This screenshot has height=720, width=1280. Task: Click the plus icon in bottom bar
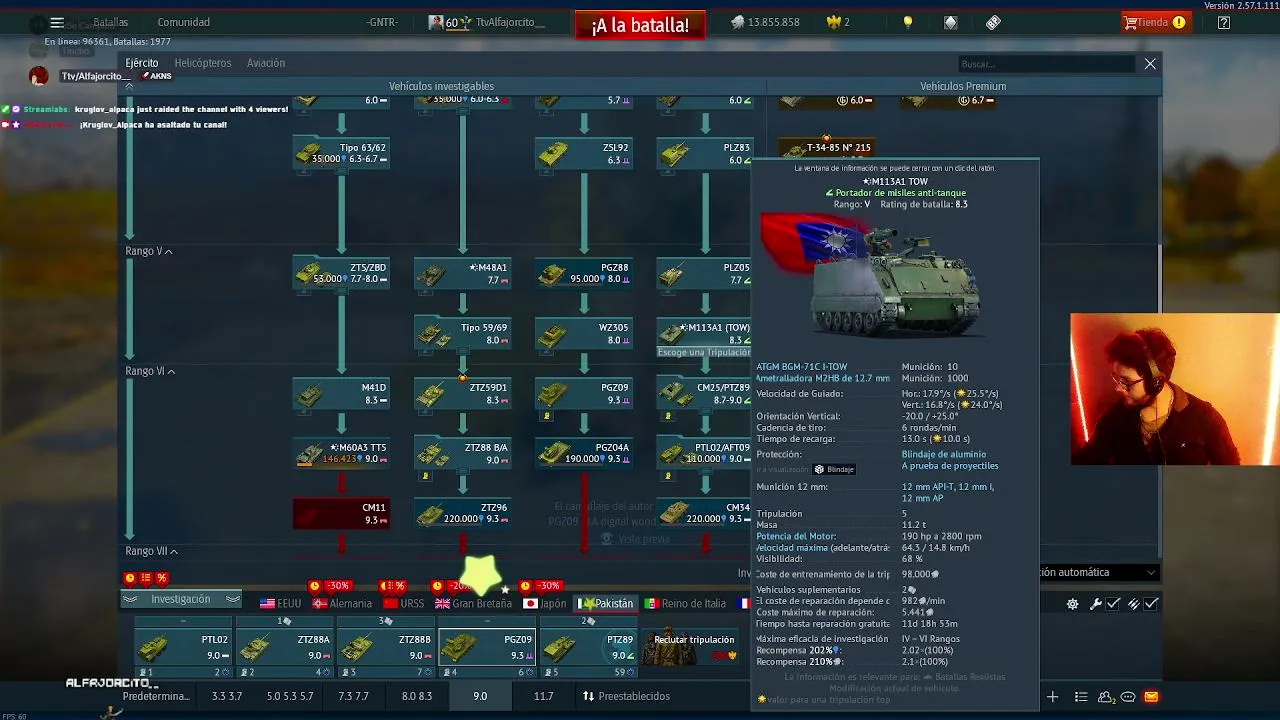click(1052, 697)
